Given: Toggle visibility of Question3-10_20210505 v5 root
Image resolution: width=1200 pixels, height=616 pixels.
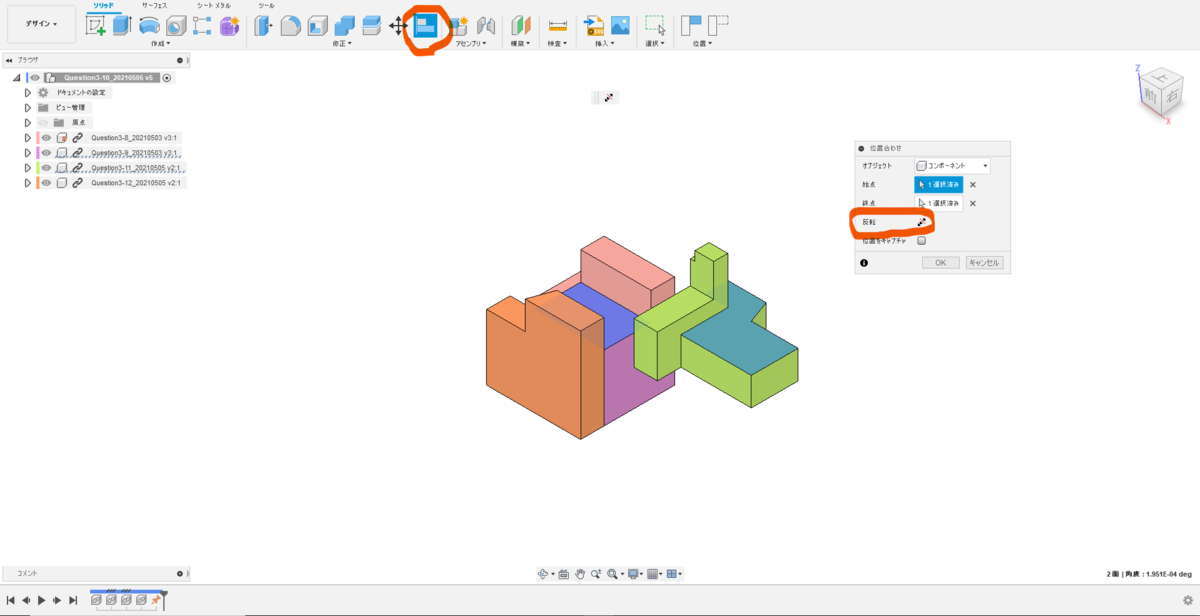Looking at the screenshot, I should coord(35,78).
